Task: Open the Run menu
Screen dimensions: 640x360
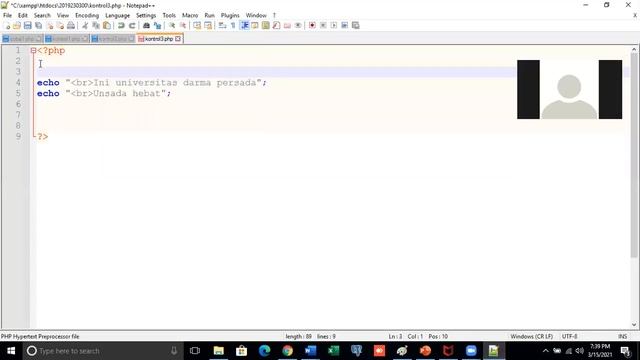Action: [x=209, y=15]
